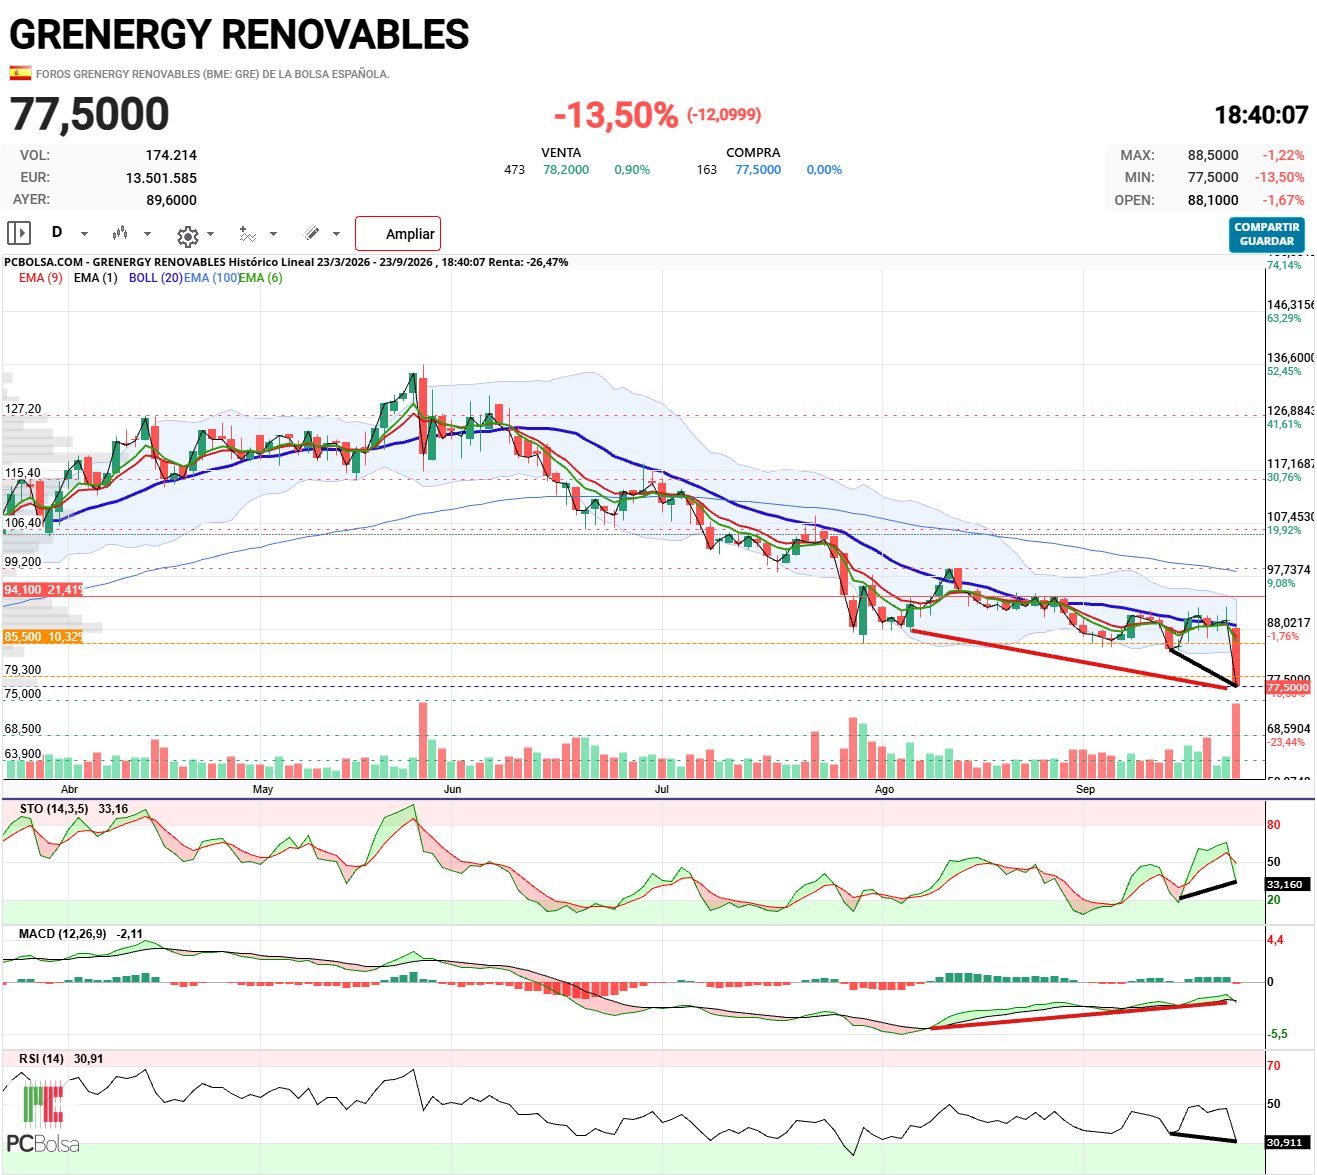Click the red 94,100 price level tag
Image resolution: width=1317 pixels, height=1175 pixels.
[43, 590]
